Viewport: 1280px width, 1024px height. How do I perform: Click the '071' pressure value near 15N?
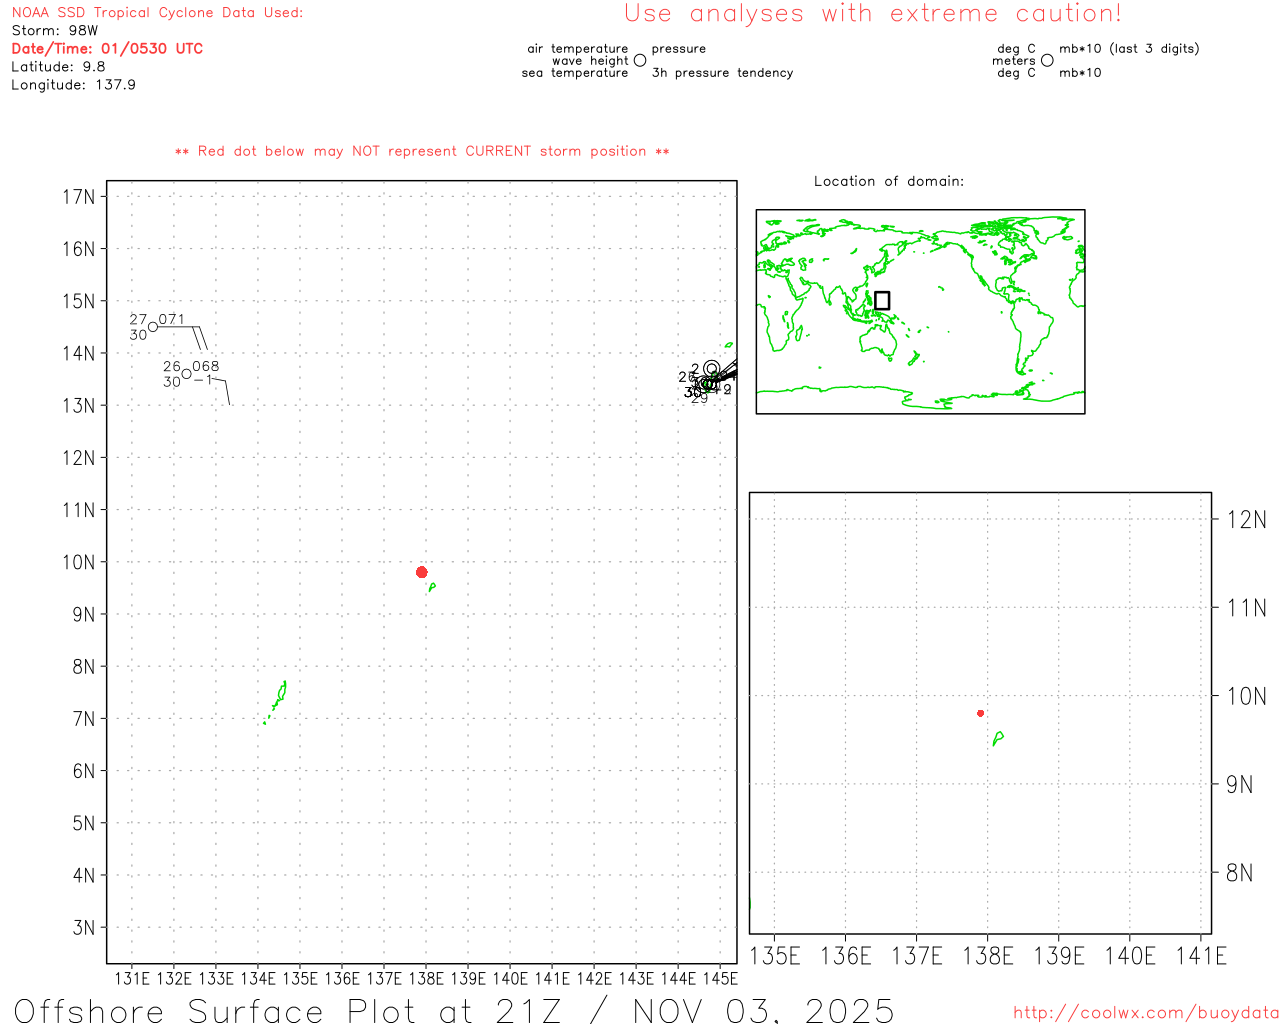(172, 320)
